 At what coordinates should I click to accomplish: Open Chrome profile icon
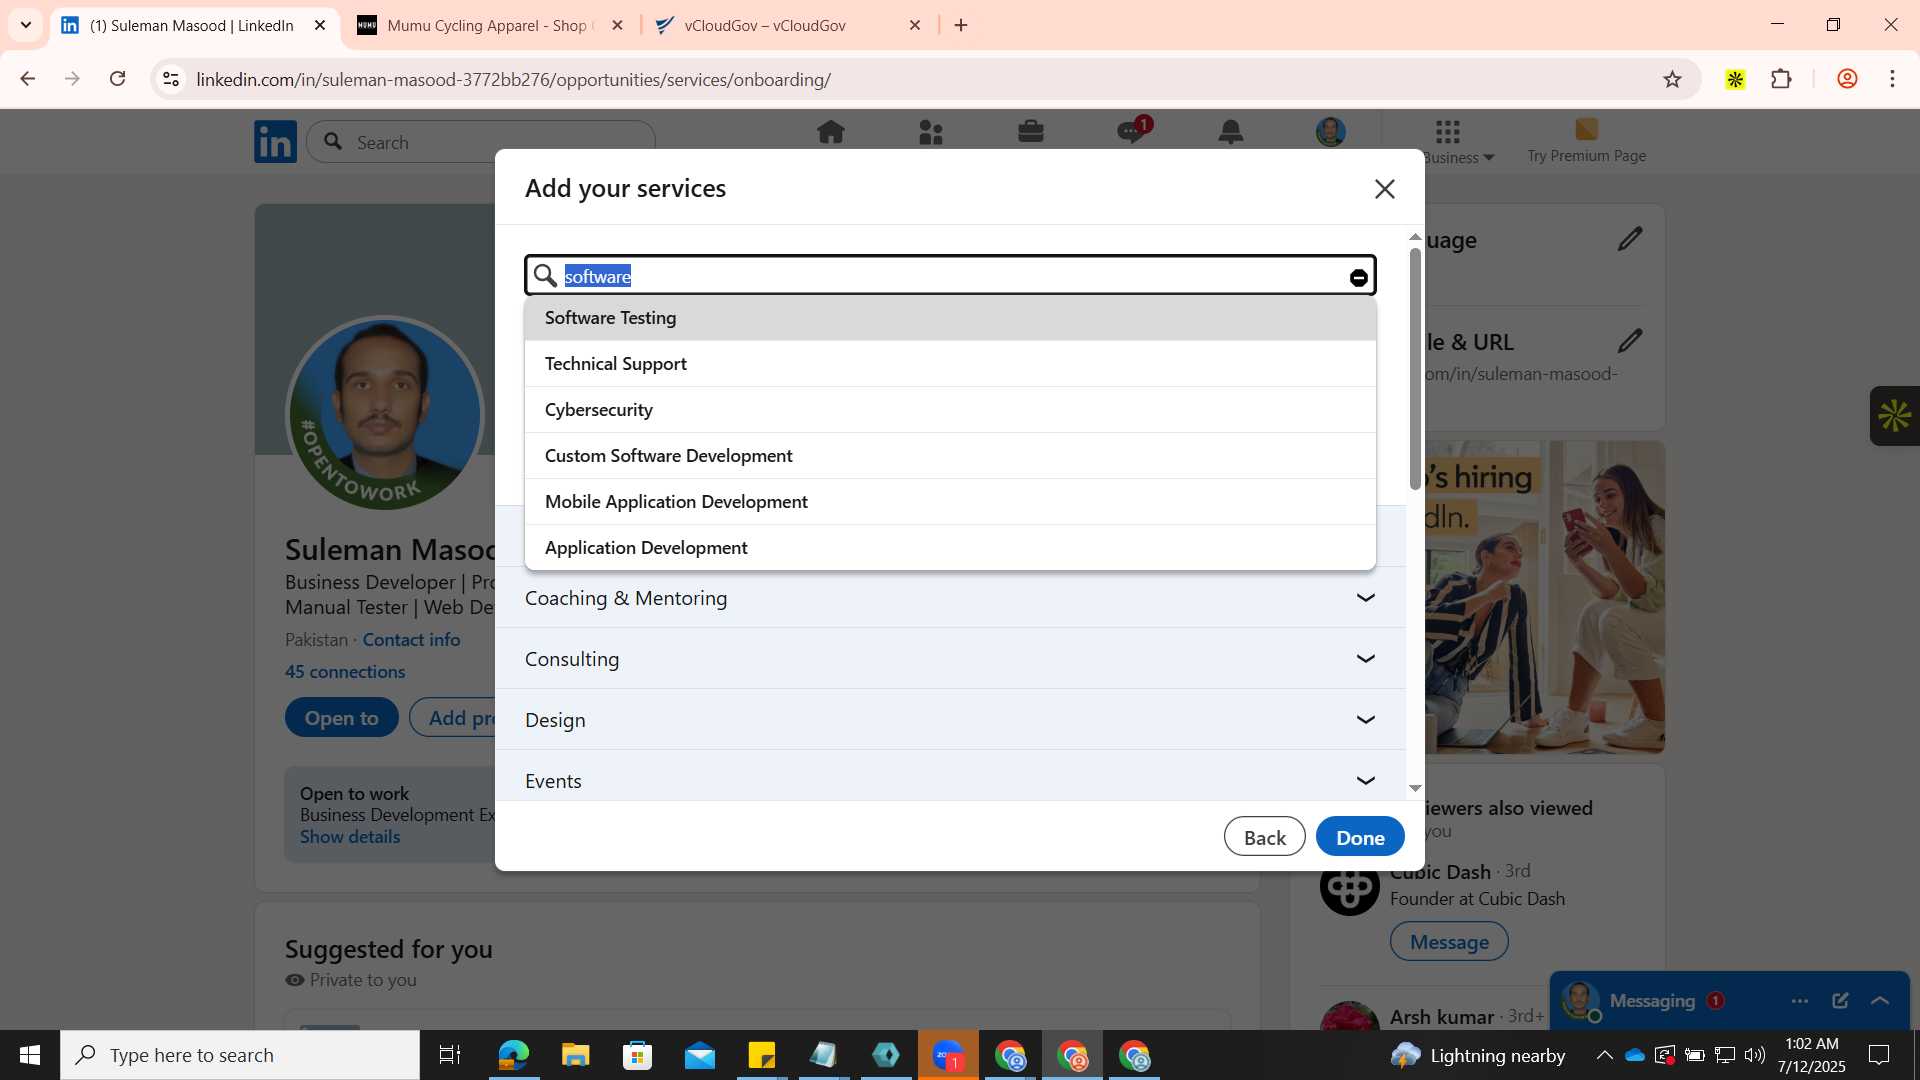coord(1847,79)
